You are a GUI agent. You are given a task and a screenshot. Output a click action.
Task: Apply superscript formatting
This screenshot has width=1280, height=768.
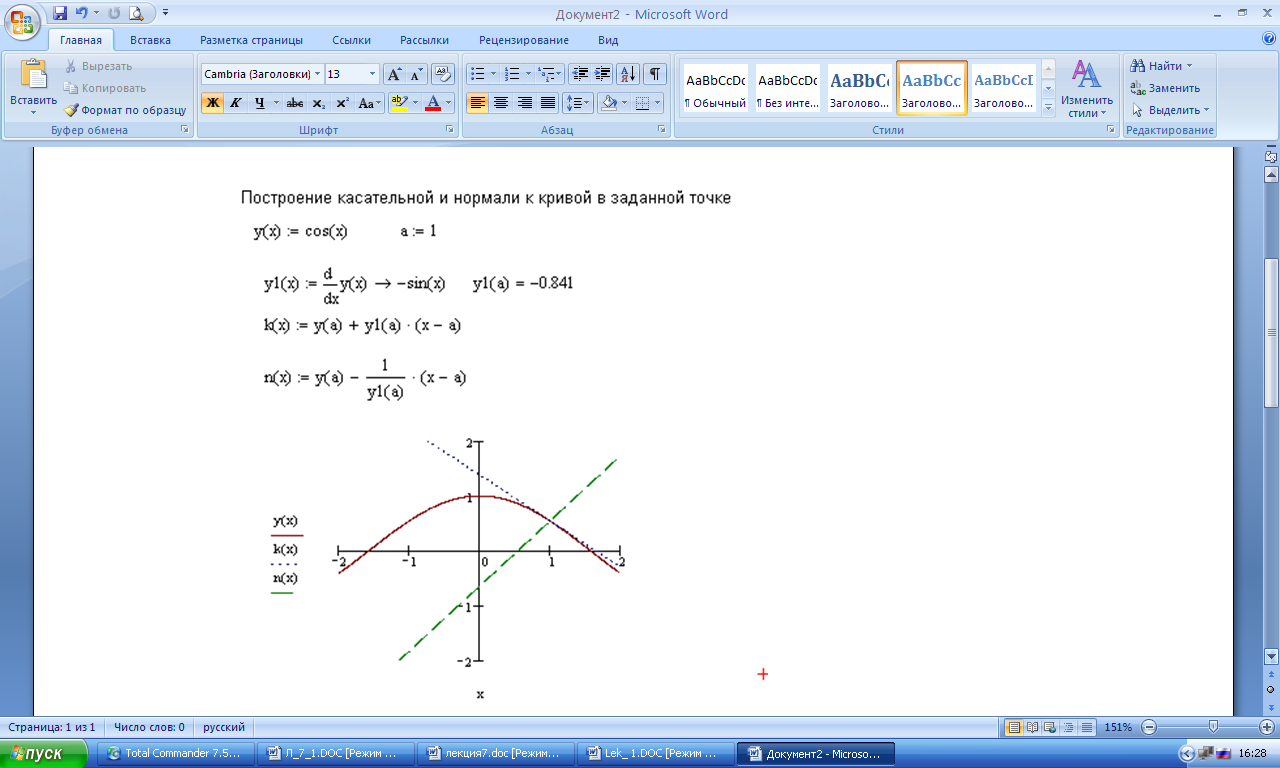[x=341, y=103]
